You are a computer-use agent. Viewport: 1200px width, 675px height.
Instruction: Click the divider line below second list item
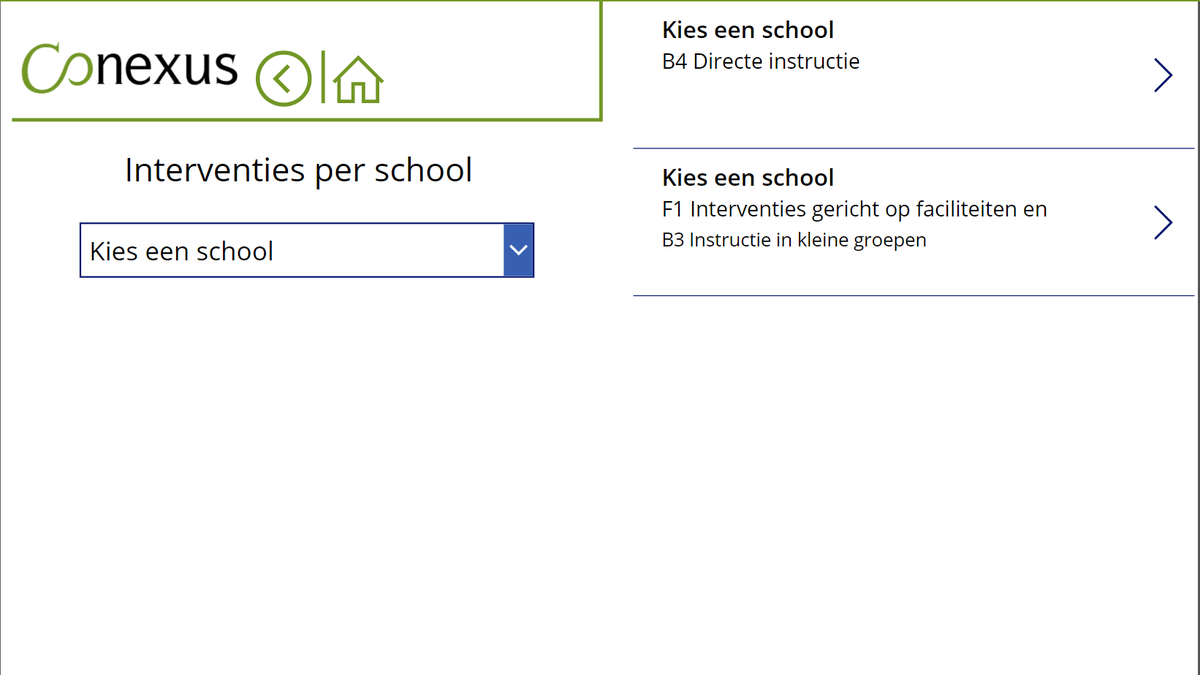[x=913, y=296]
